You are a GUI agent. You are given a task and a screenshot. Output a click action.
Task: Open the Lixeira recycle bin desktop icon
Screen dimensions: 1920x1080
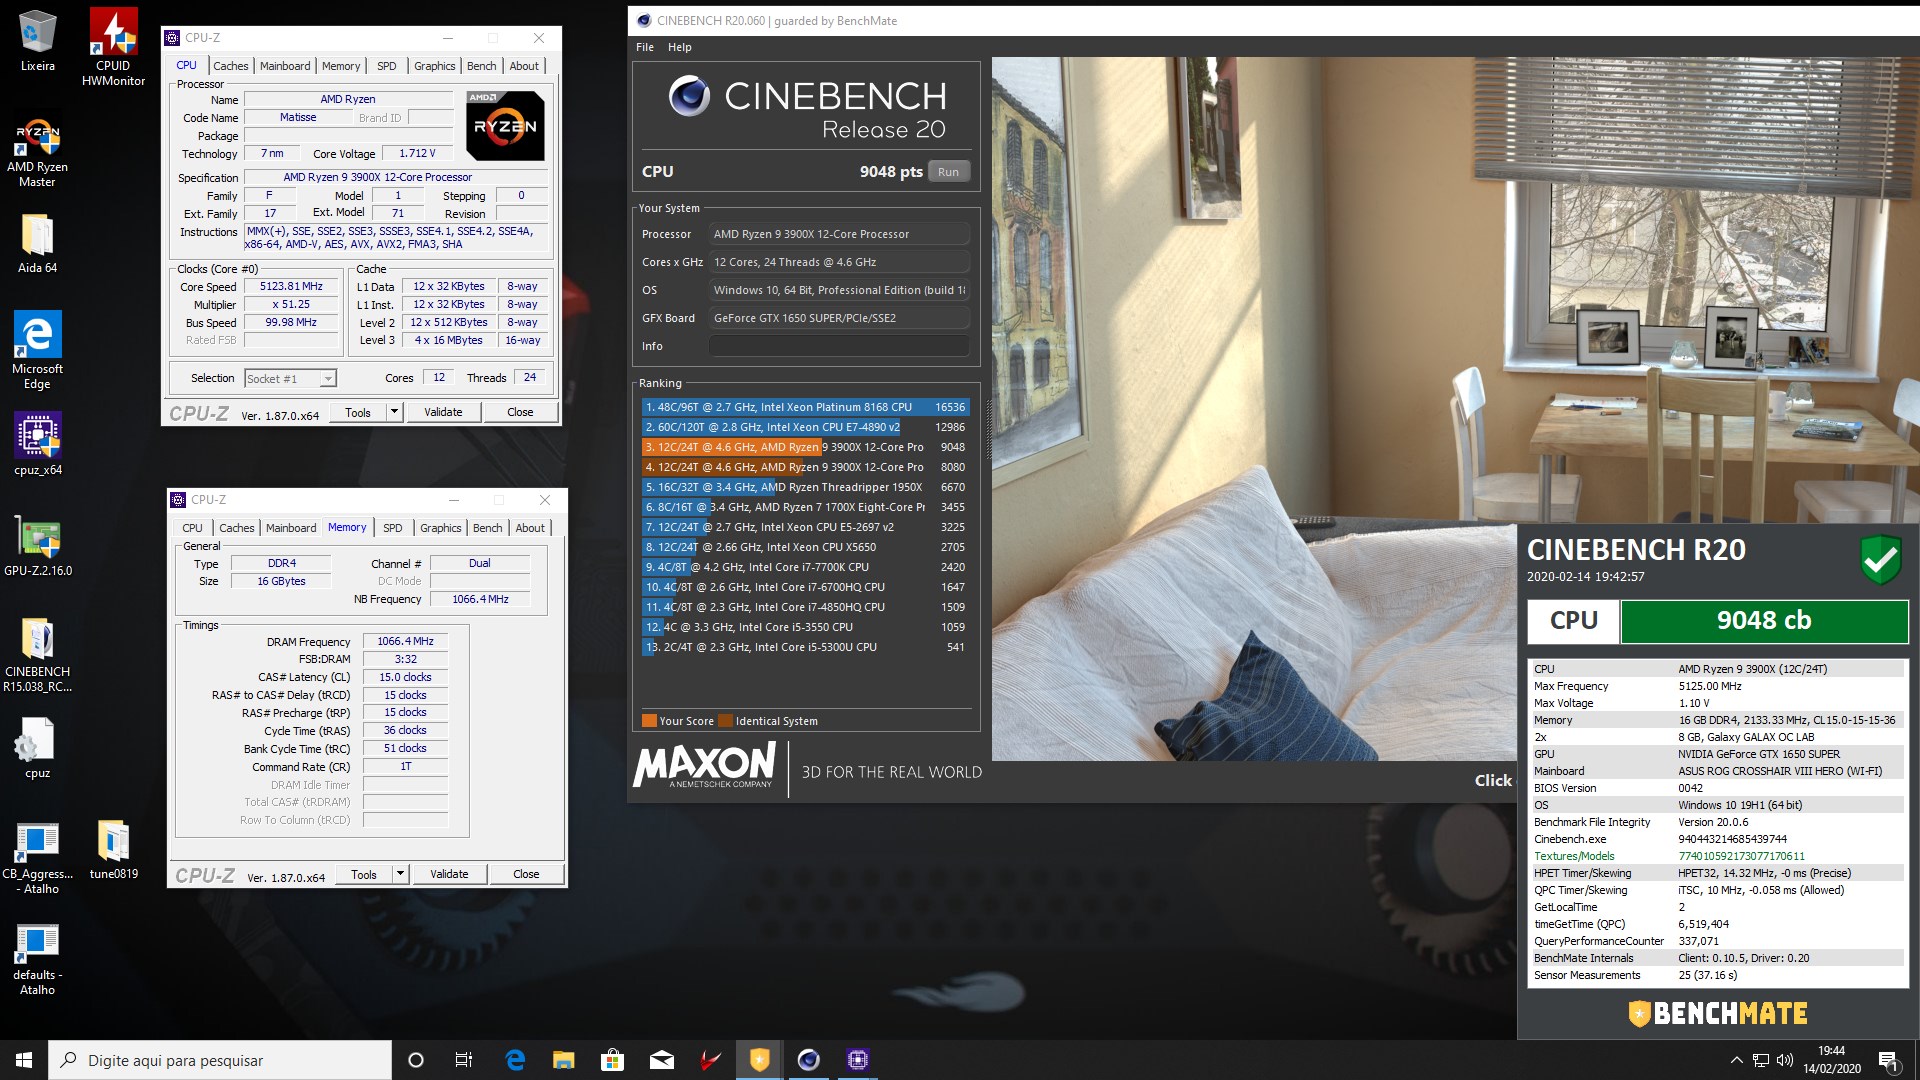point(37,40)
